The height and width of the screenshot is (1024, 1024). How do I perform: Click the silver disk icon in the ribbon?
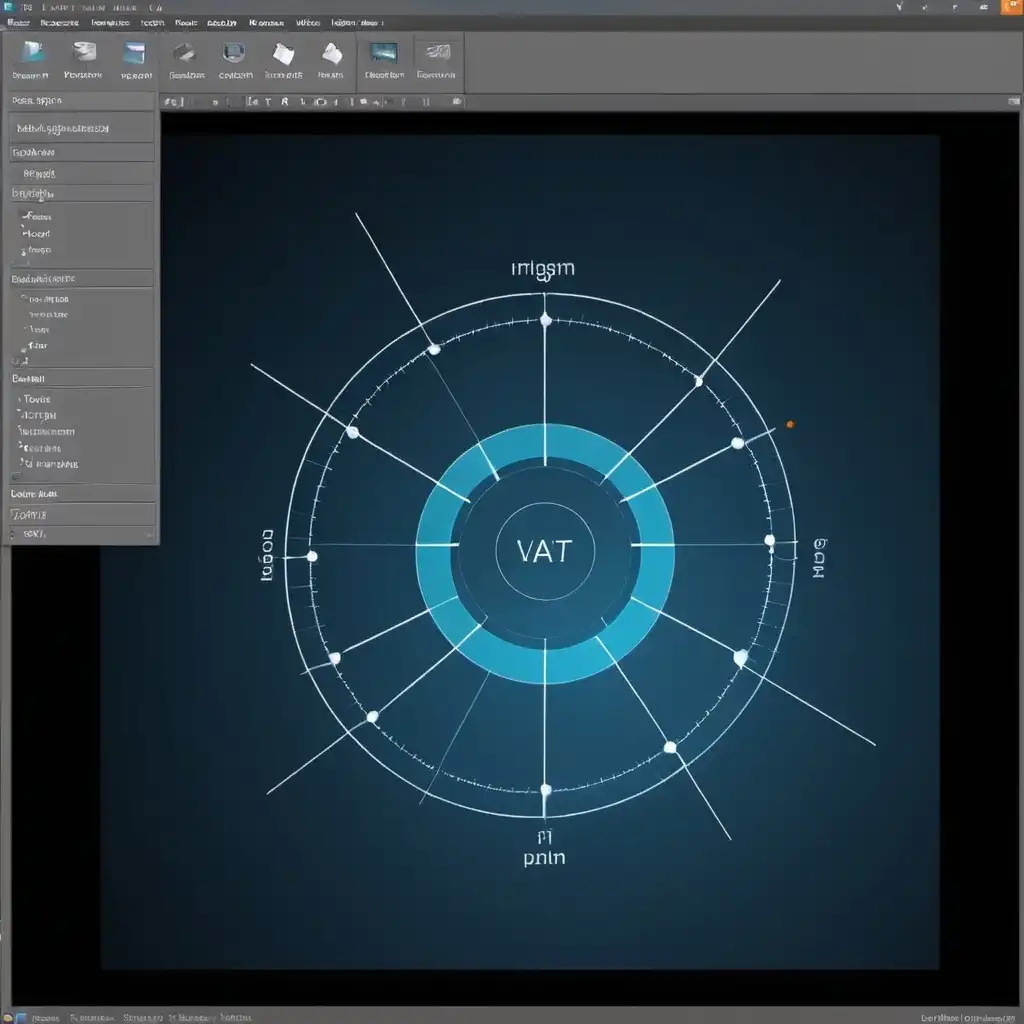[x=84, y=52]
